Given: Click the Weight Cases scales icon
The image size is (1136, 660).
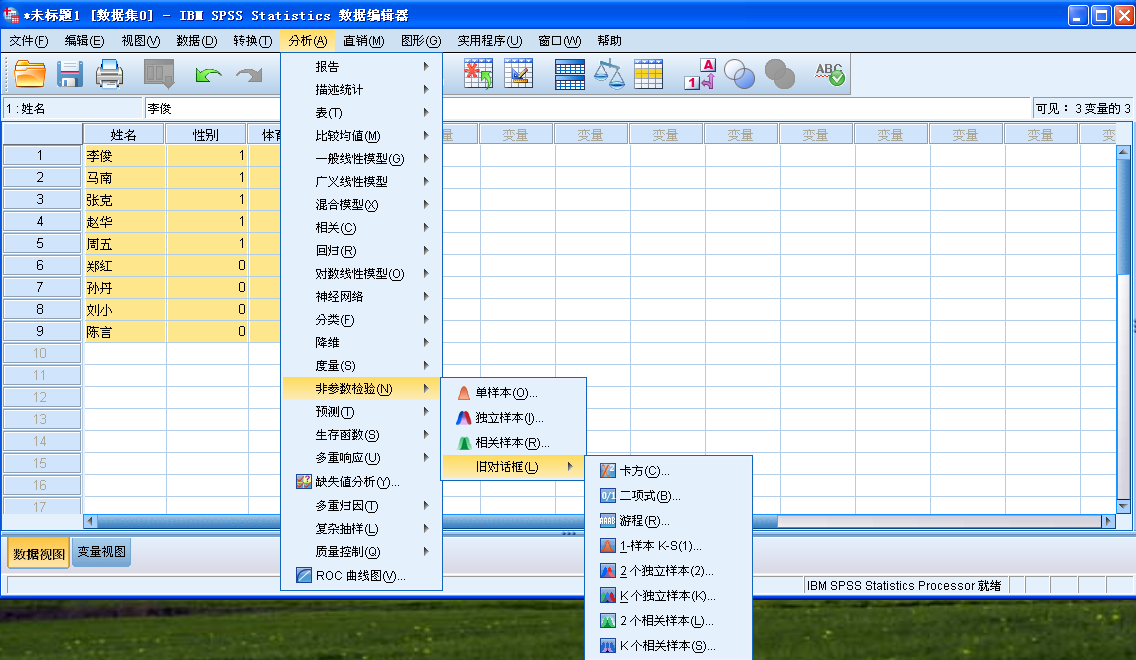Looking at the screenshot, I should 609,74.
